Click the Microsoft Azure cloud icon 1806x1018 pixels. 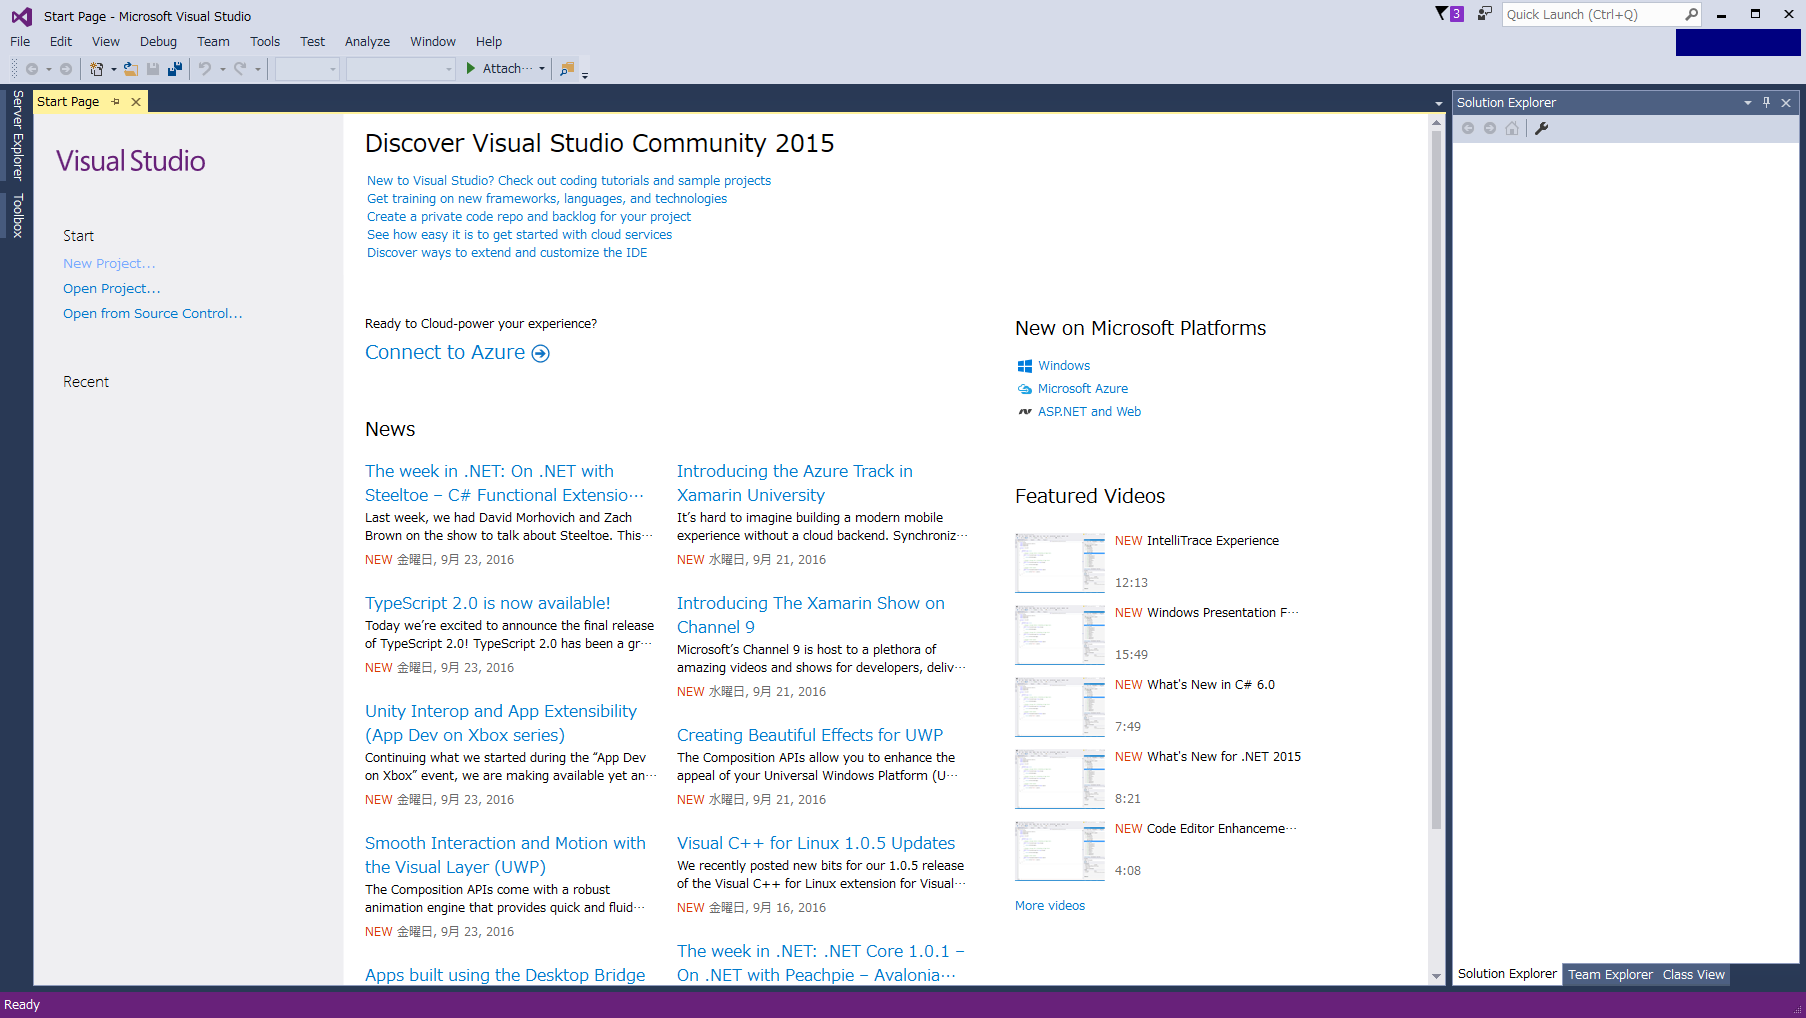[1025, 389]
